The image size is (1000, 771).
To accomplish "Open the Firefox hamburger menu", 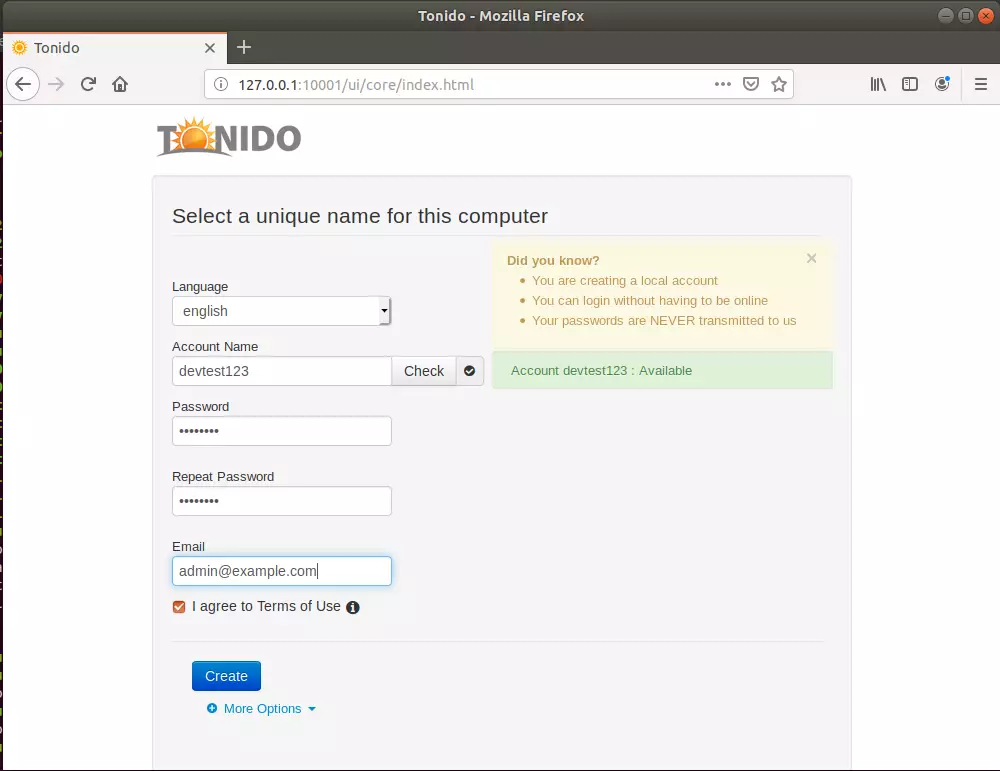I will click(x=981, y=84).
